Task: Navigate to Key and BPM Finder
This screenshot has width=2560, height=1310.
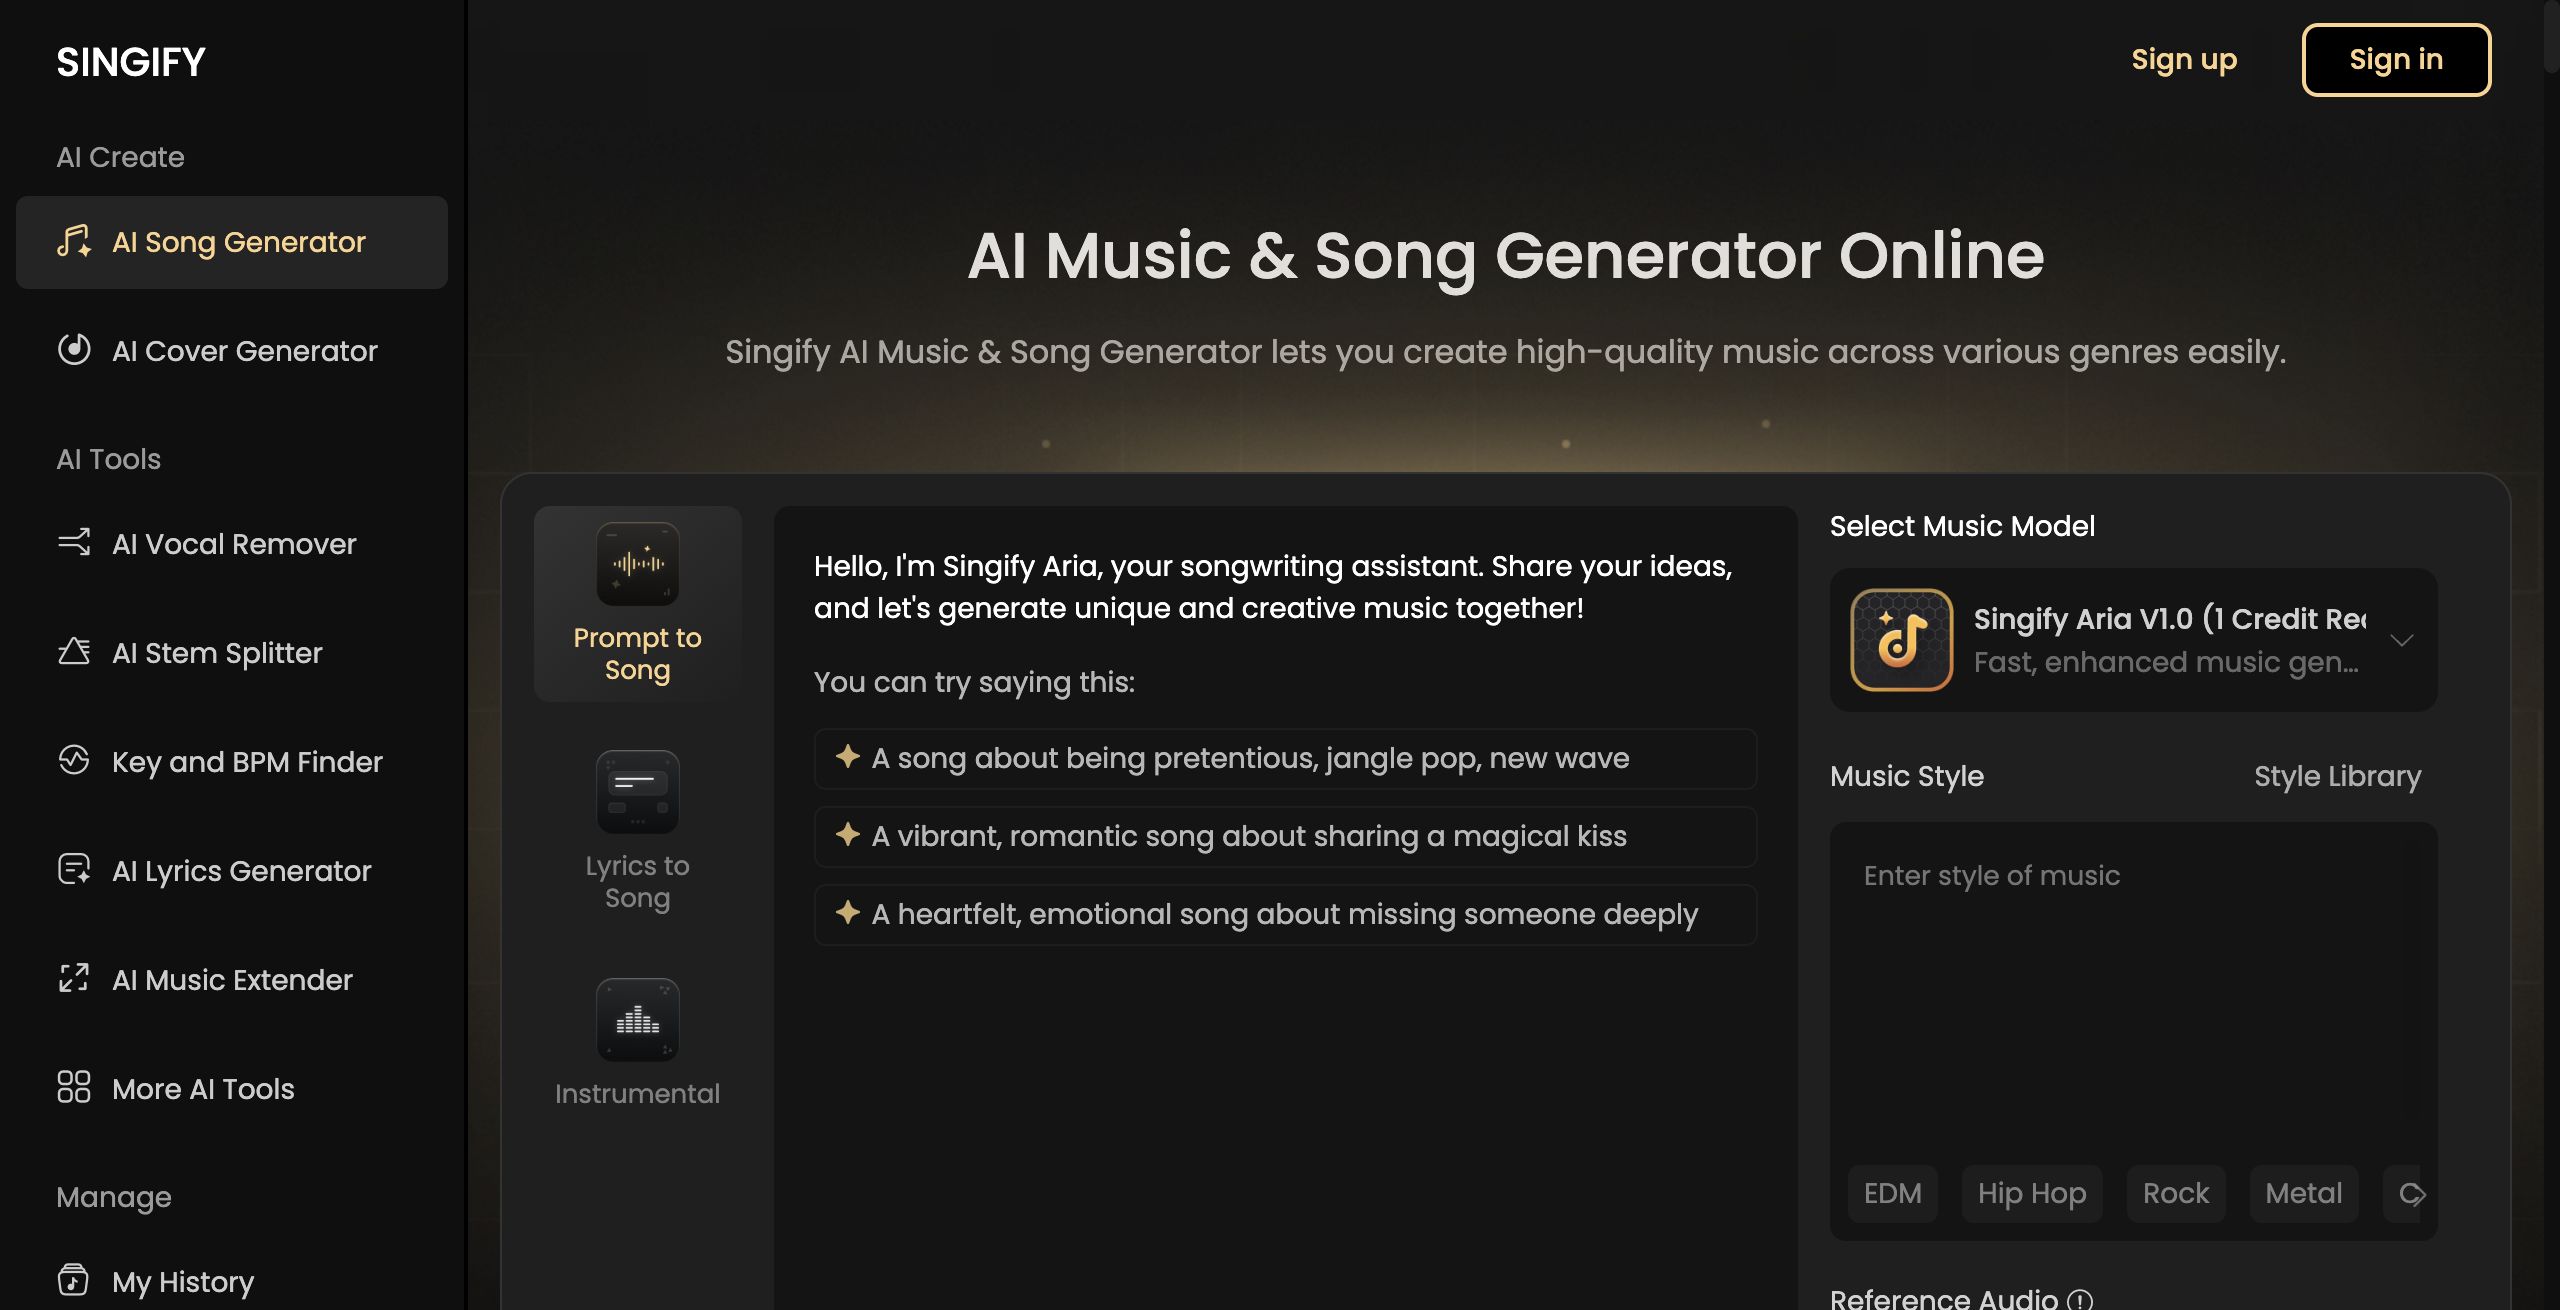Action: click(232, 762)
